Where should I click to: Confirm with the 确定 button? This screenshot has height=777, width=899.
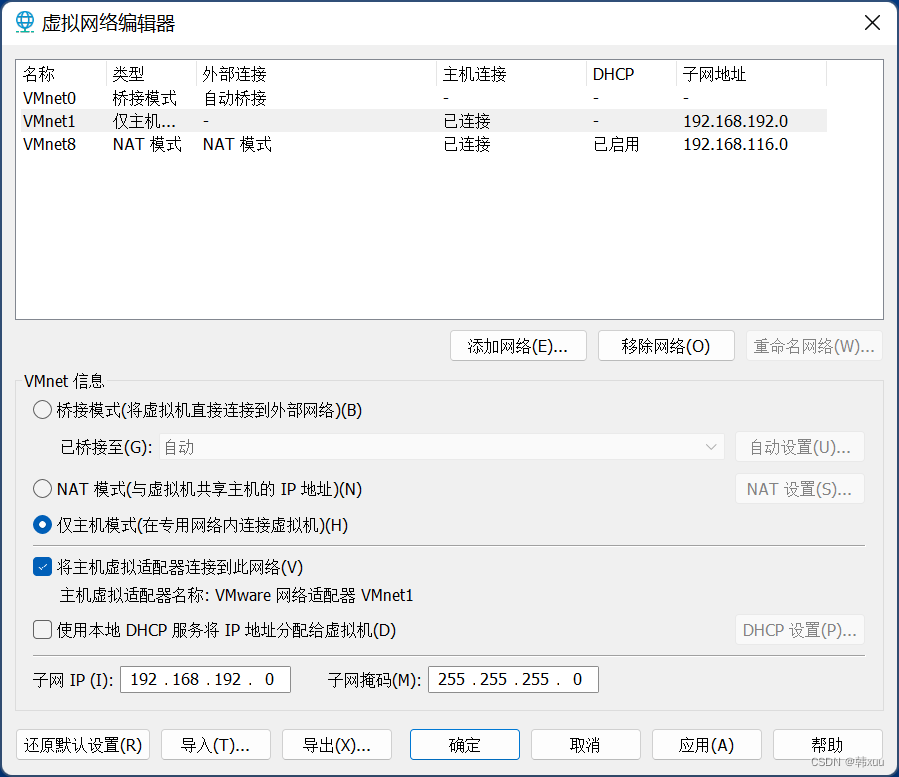click(465, 745)
